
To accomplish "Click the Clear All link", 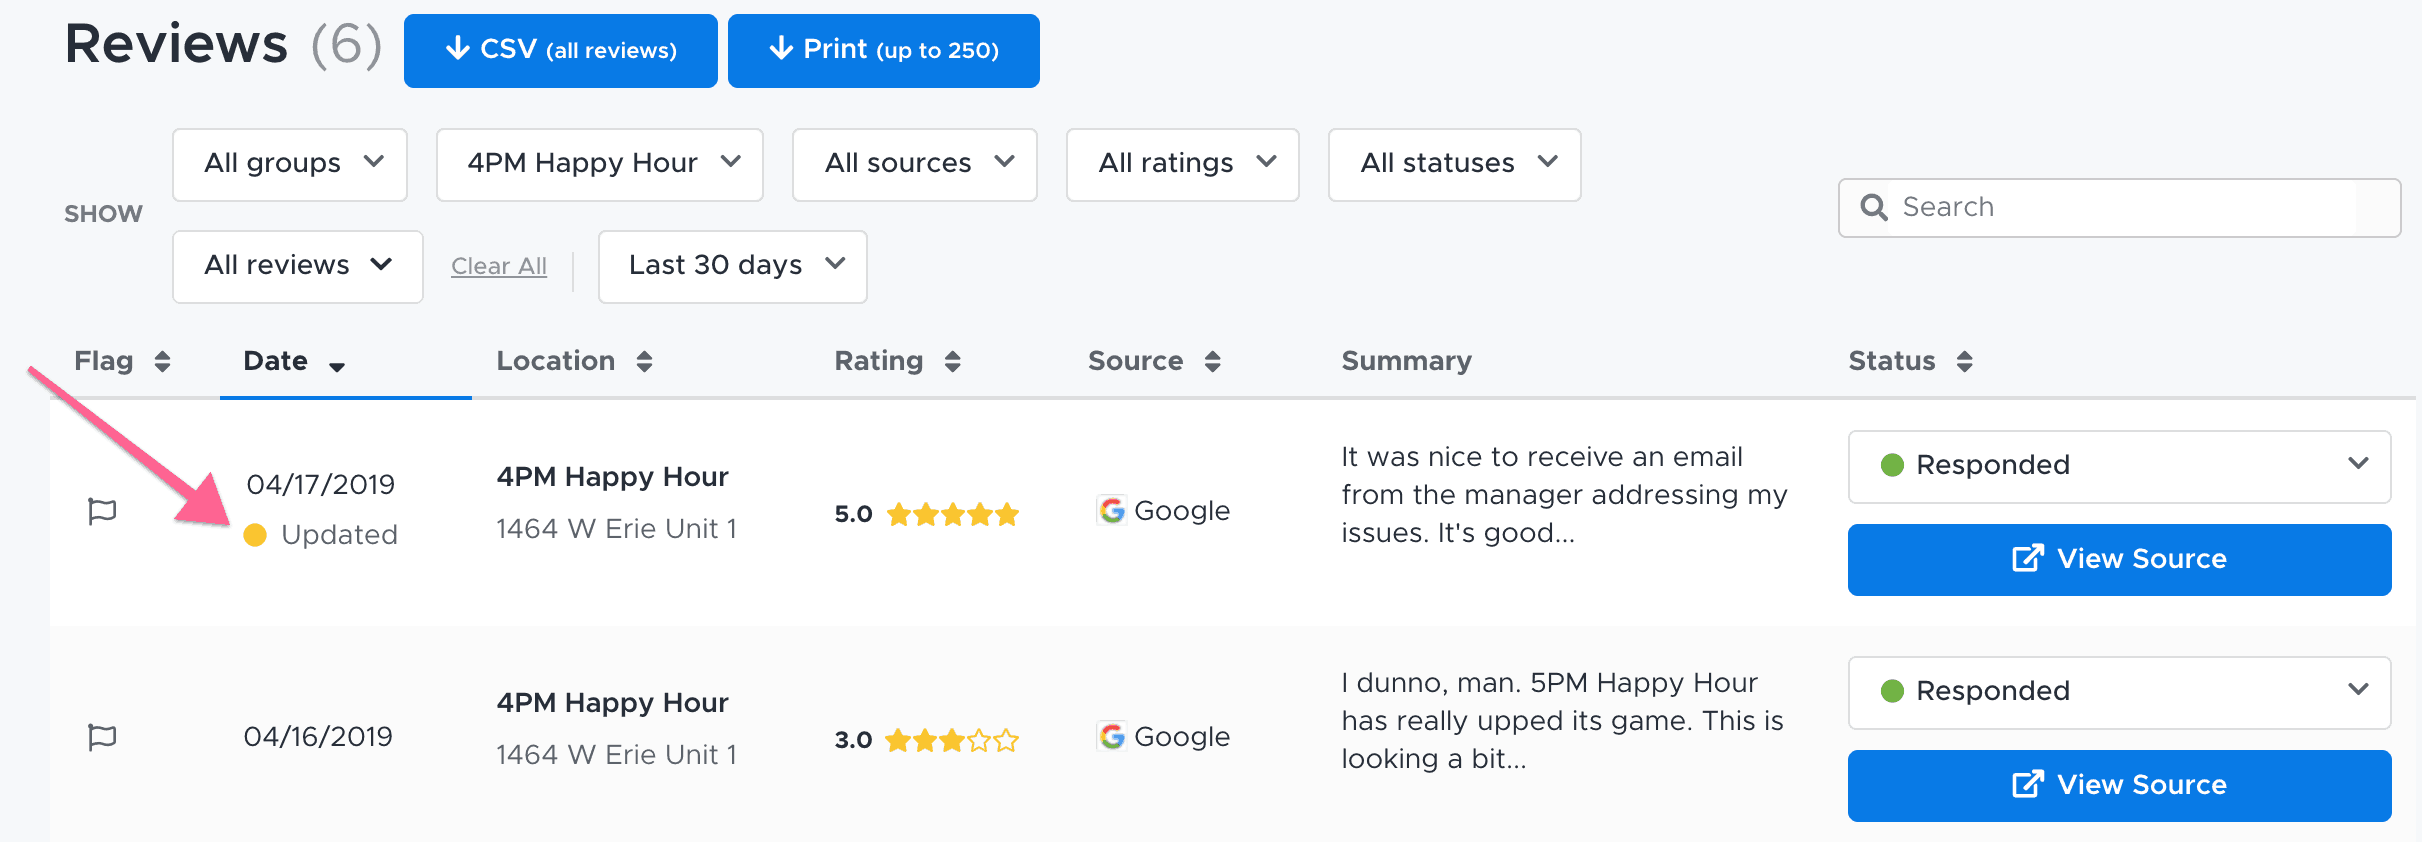I will click(498, 266).
